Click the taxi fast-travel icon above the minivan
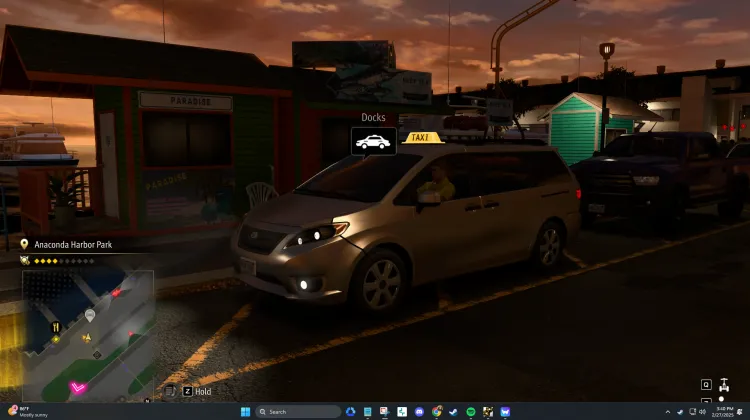750x420 pixels. (x=374, y=141)
